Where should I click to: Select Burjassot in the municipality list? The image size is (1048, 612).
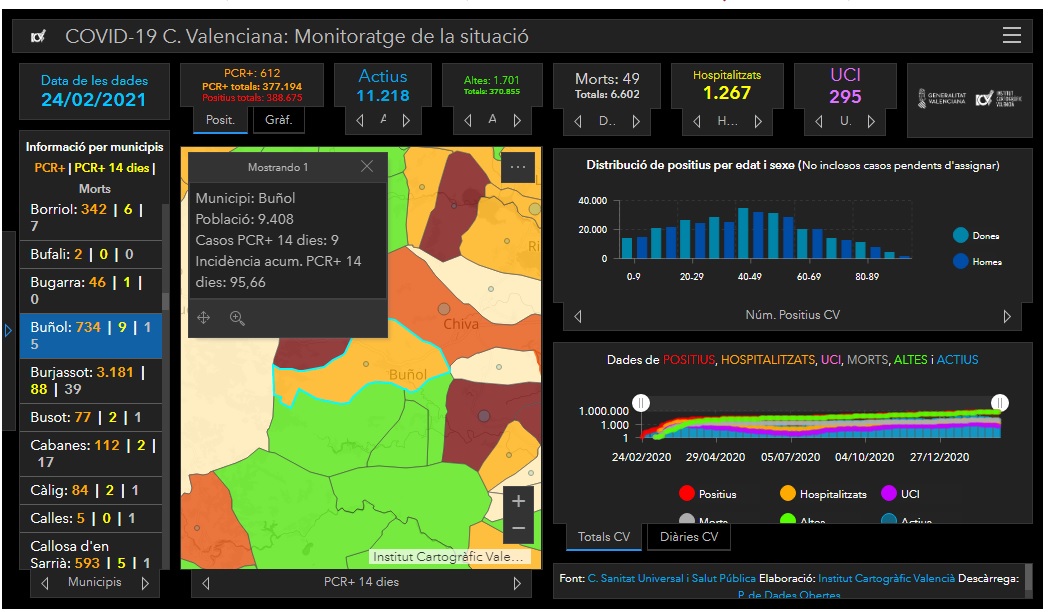click(90, 381)
